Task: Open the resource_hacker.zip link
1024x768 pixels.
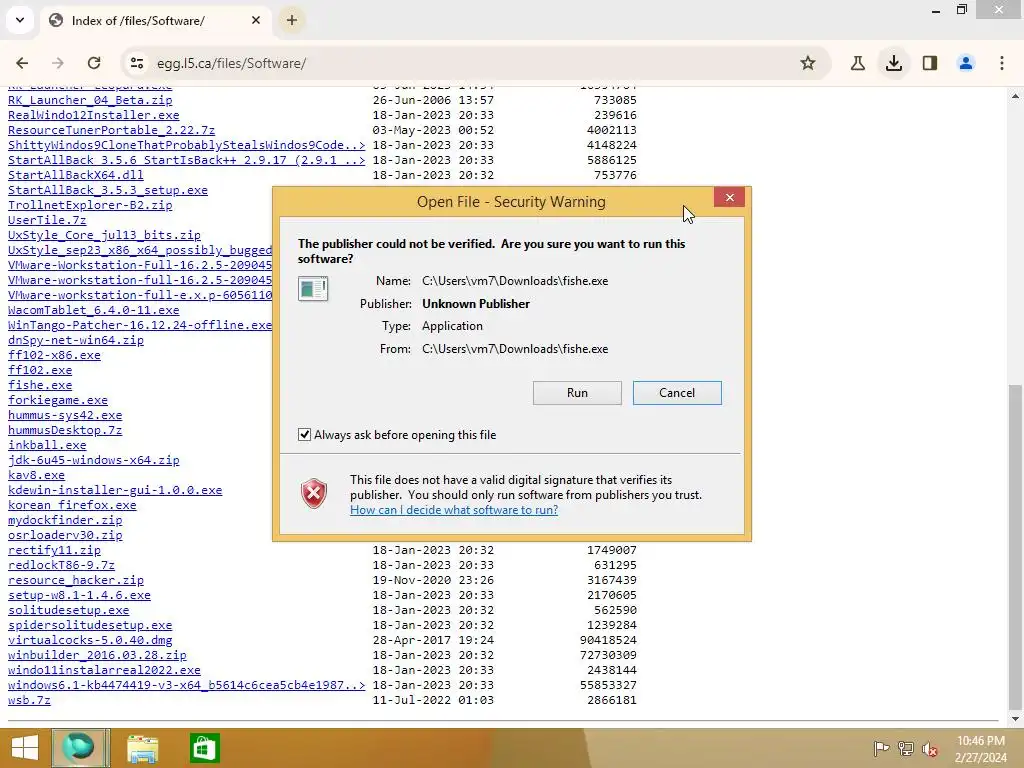Action: click(x=76, y=581)
